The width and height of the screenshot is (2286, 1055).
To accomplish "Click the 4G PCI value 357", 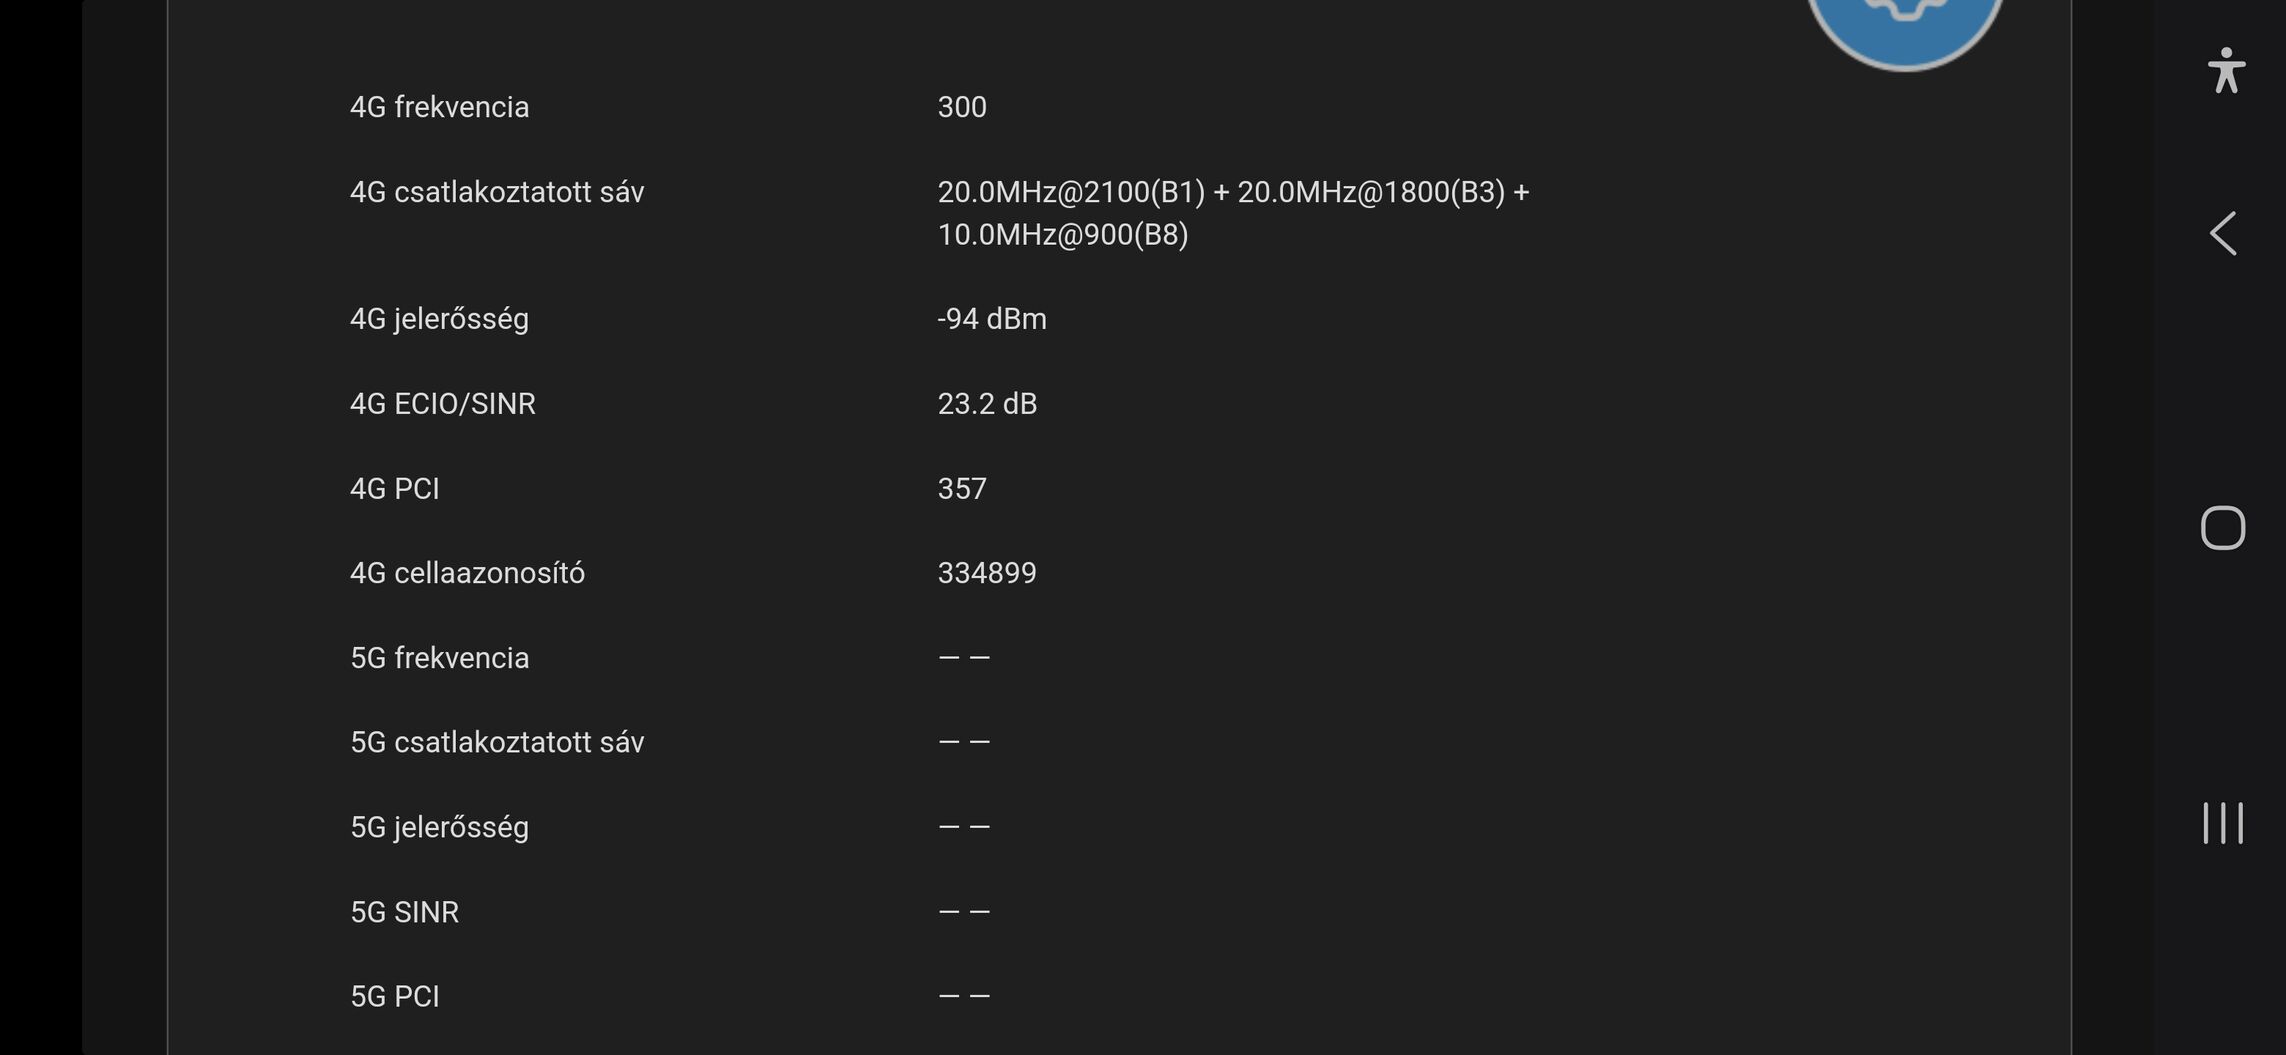I will (x=962, y=489).
